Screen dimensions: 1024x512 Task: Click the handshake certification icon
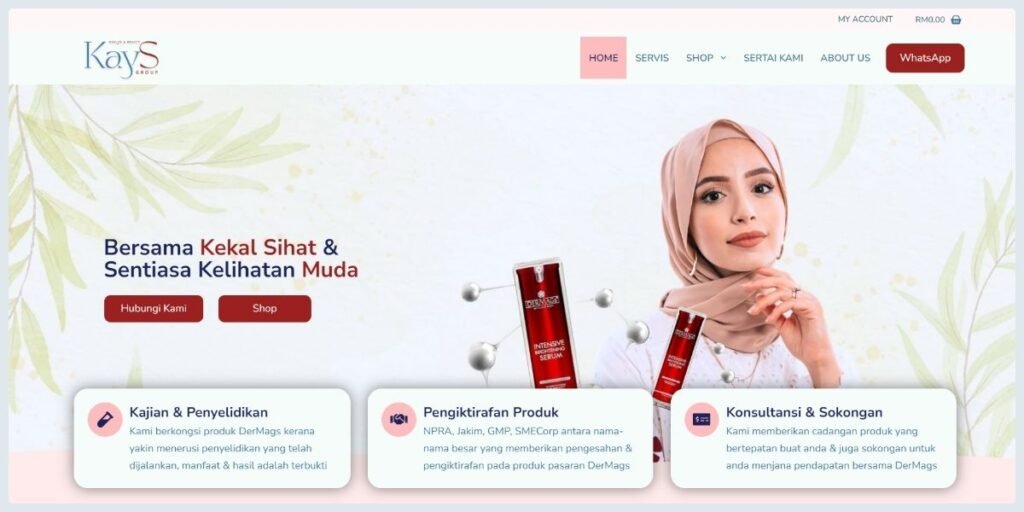point(399,419)
